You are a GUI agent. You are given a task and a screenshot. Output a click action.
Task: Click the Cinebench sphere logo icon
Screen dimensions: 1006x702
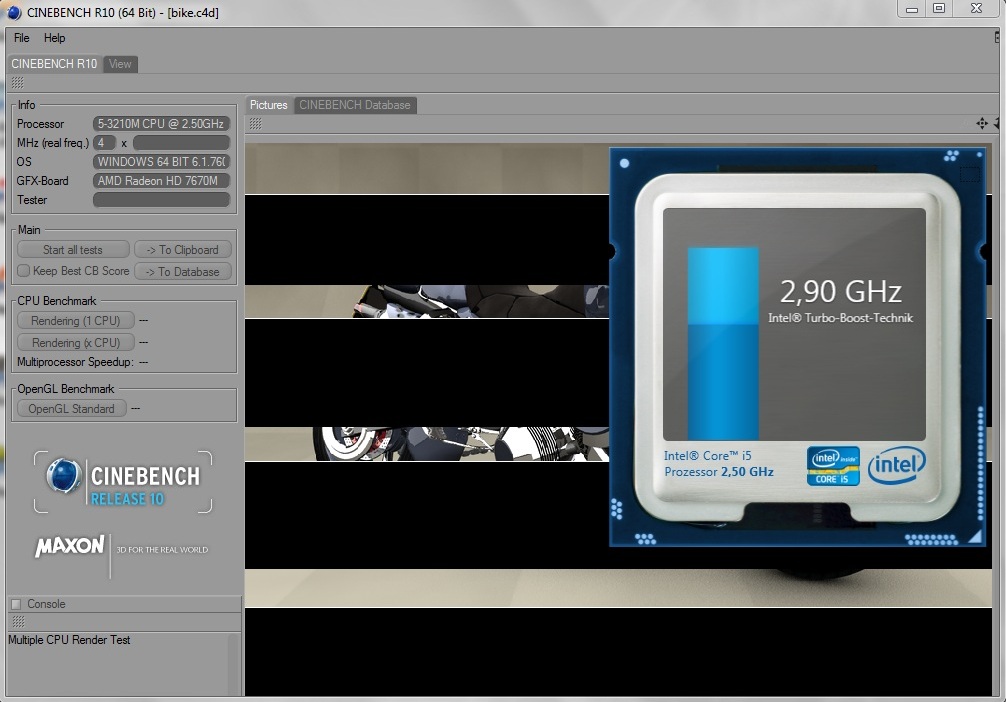tap(64, 476)
